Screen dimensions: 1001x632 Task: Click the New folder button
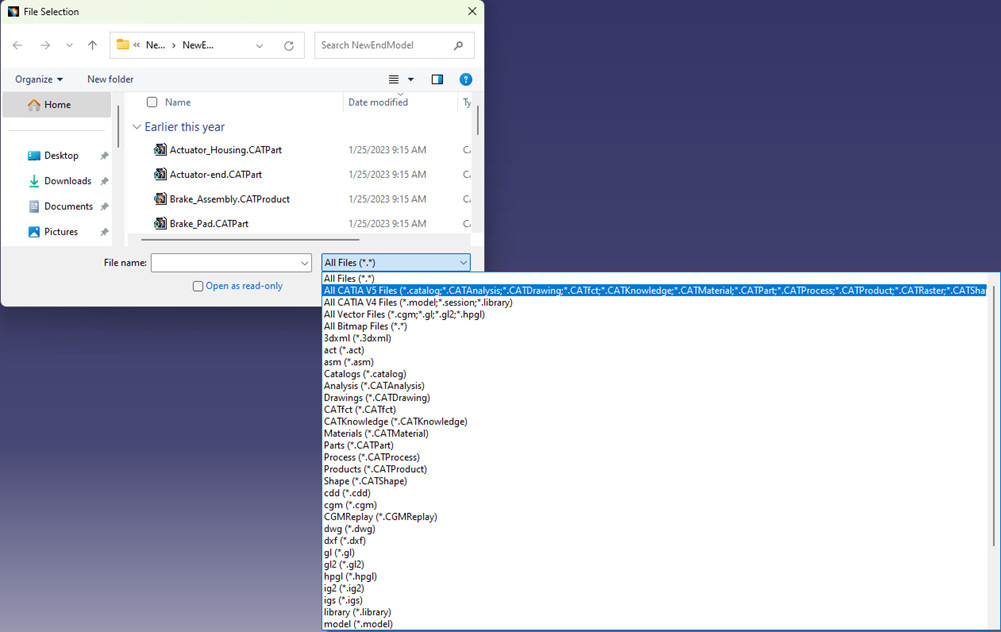point(110,80)
